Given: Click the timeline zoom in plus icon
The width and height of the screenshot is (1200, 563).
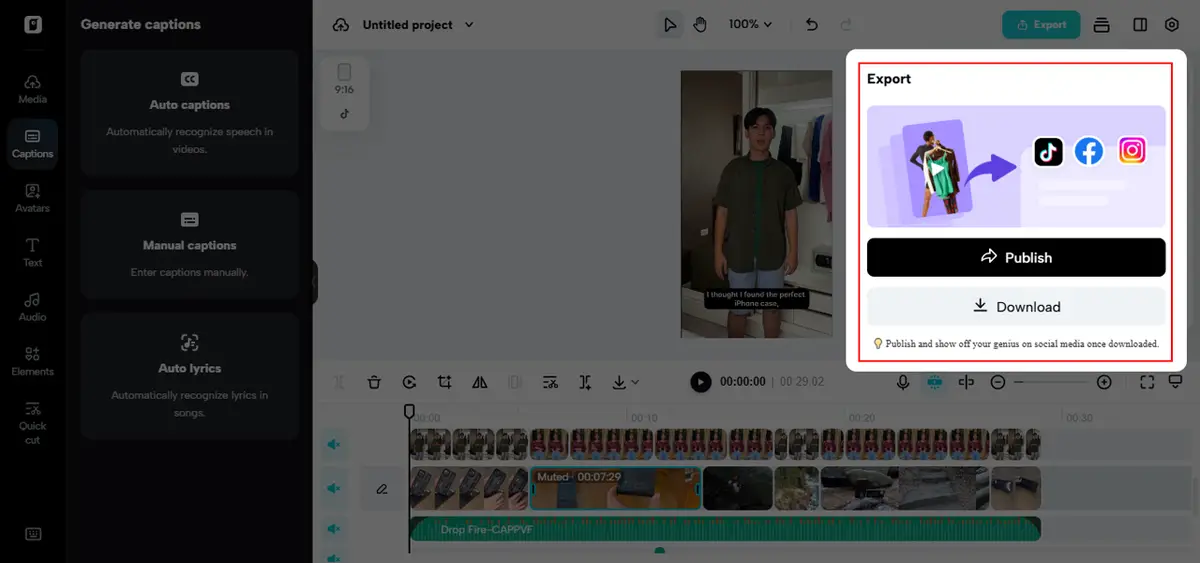Looking at the screenshot, I should click(x=1104, y=382).
